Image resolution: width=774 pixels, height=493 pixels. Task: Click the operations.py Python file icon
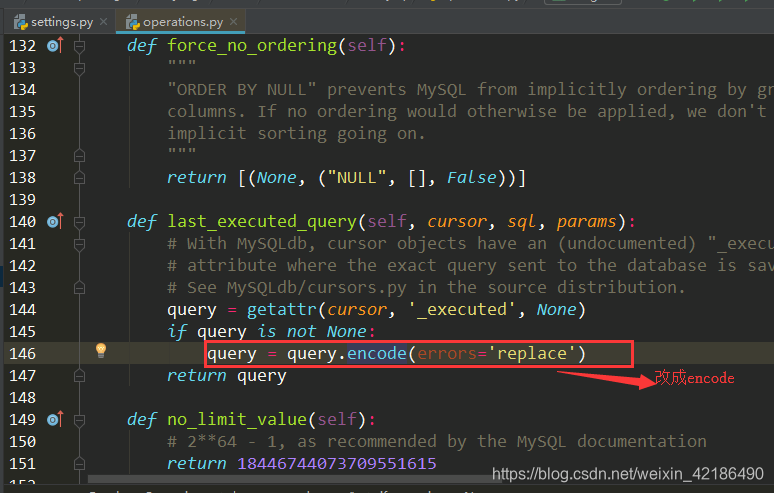point(133,22)
